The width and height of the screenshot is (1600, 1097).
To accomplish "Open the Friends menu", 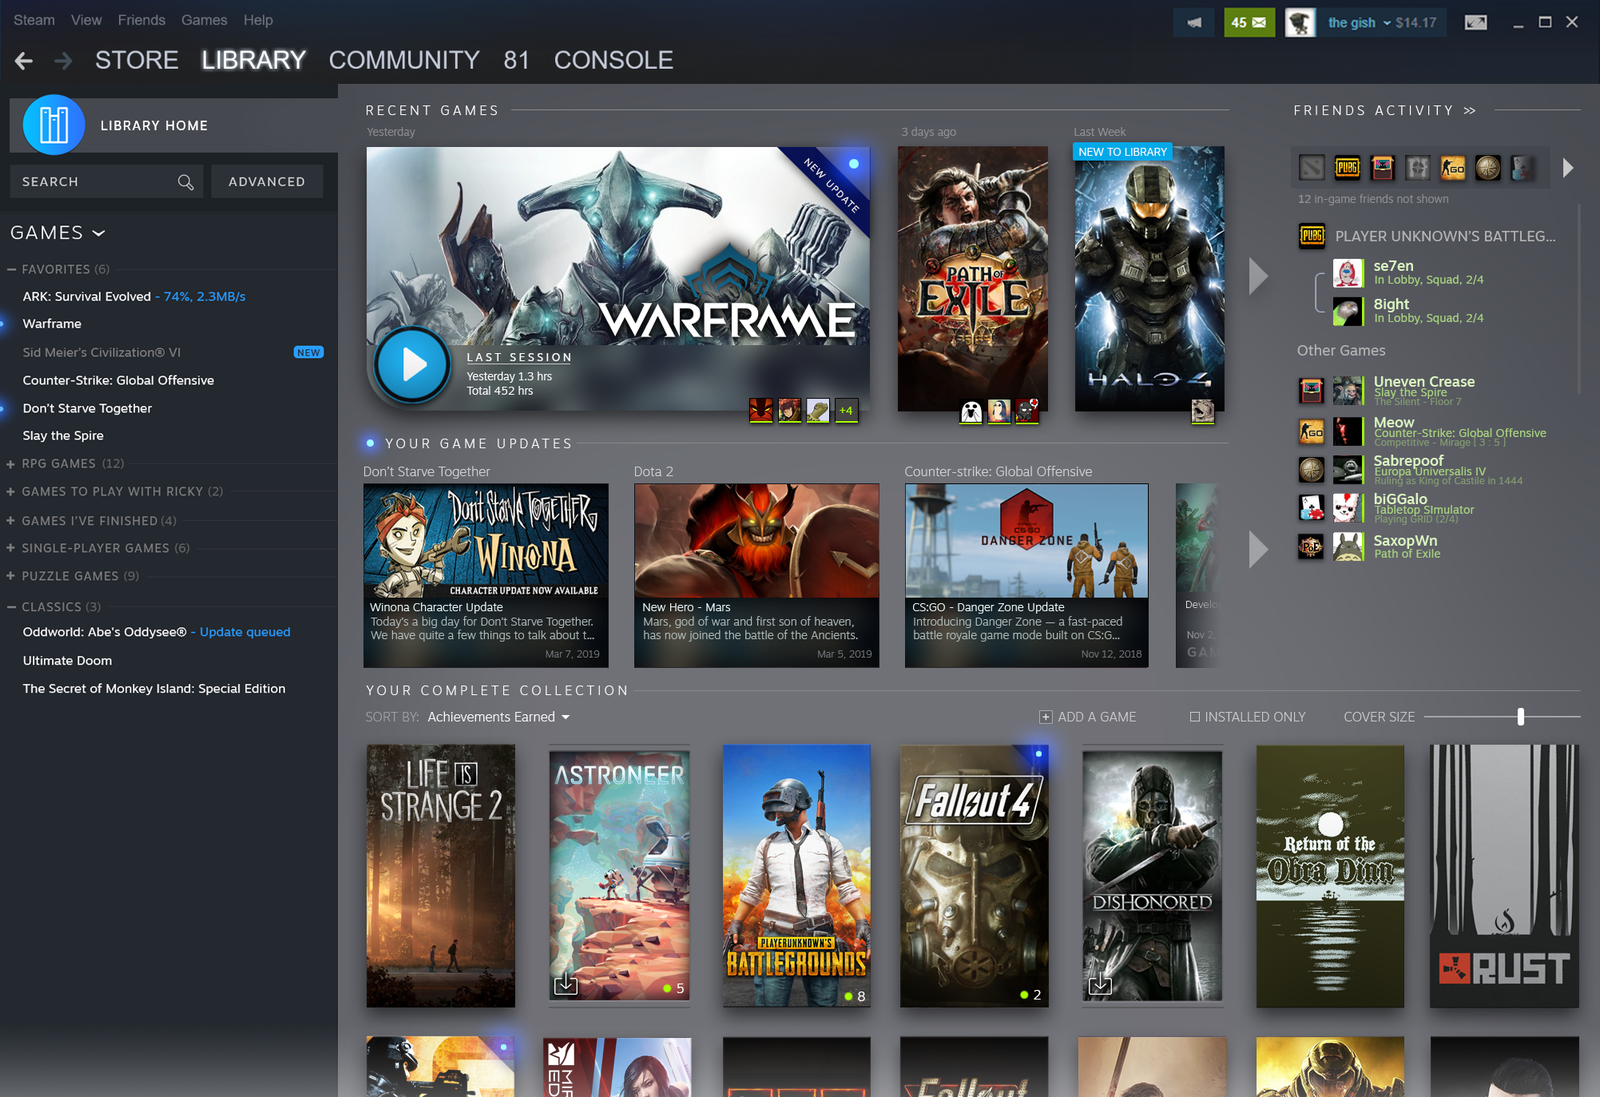I will [141, 20].
